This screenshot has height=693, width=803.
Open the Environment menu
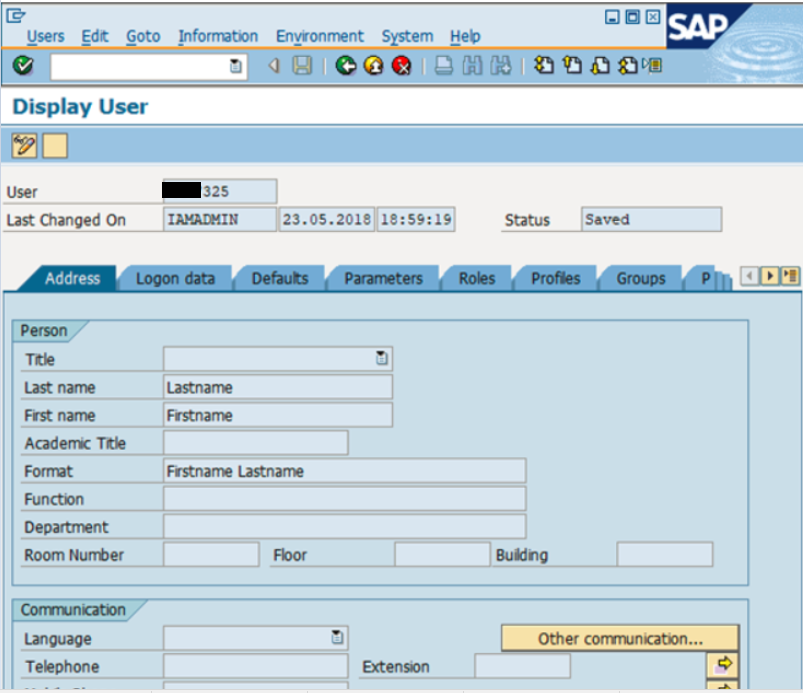coord(320,36)
